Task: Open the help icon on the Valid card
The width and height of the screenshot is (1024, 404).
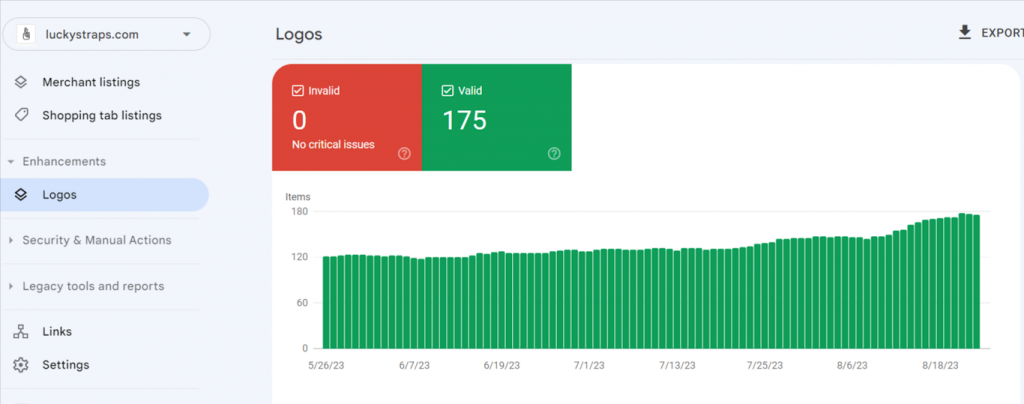Action: [x=554, y=153]
